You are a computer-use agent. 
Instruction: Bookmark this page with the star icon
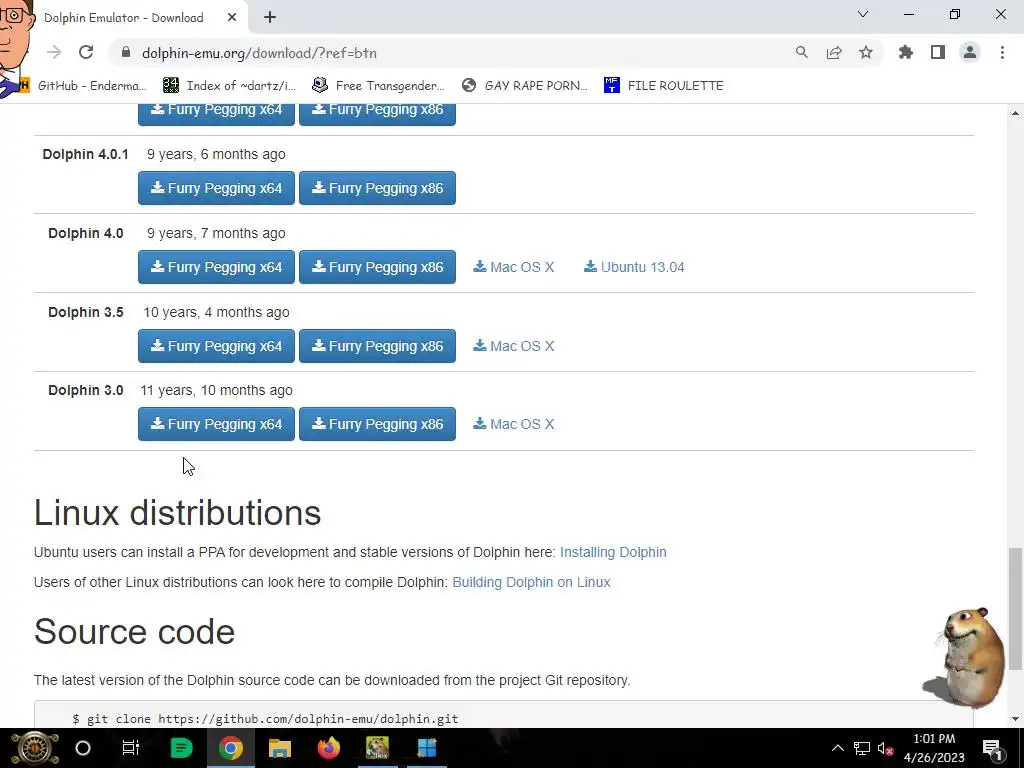point(866,53)
